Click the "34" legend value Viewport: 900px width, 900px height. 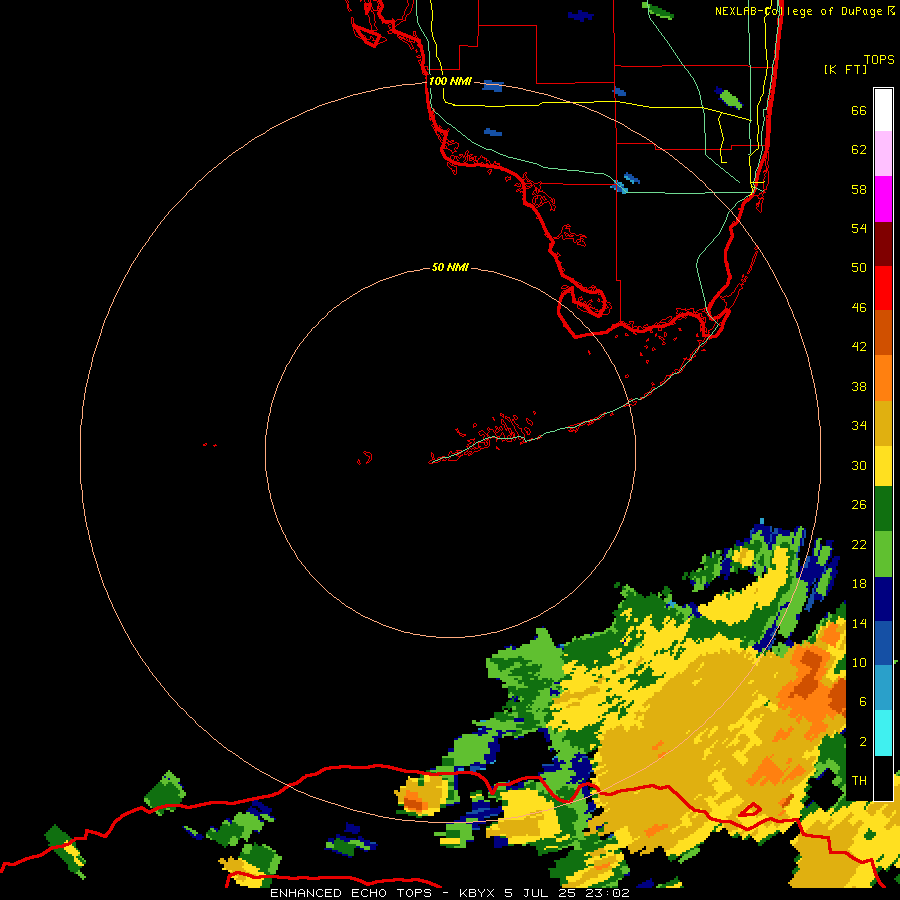[859, 426]
